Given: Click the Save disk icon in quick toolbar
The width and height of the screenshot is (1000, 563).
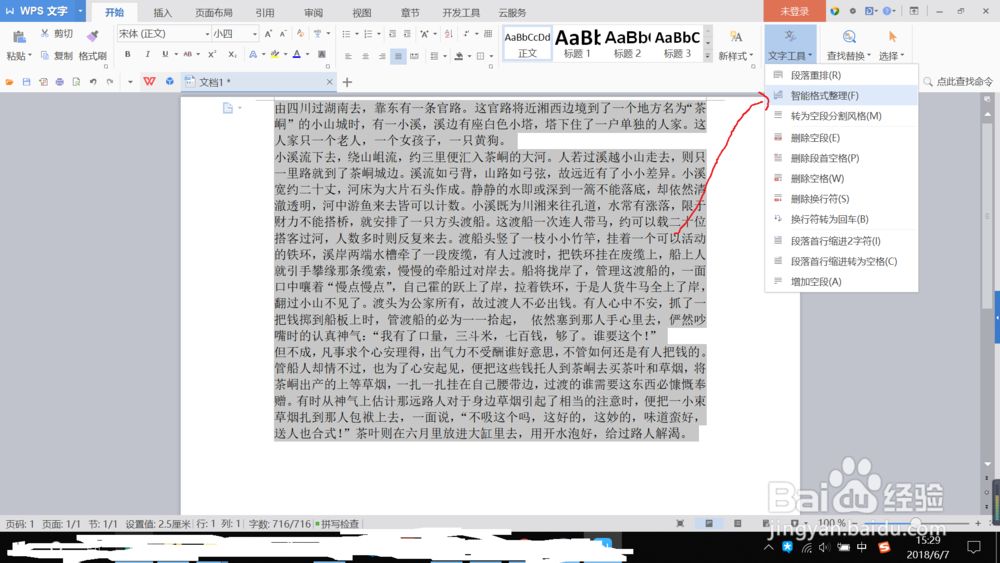Looking at the screenshot, I should pos(26,82).
